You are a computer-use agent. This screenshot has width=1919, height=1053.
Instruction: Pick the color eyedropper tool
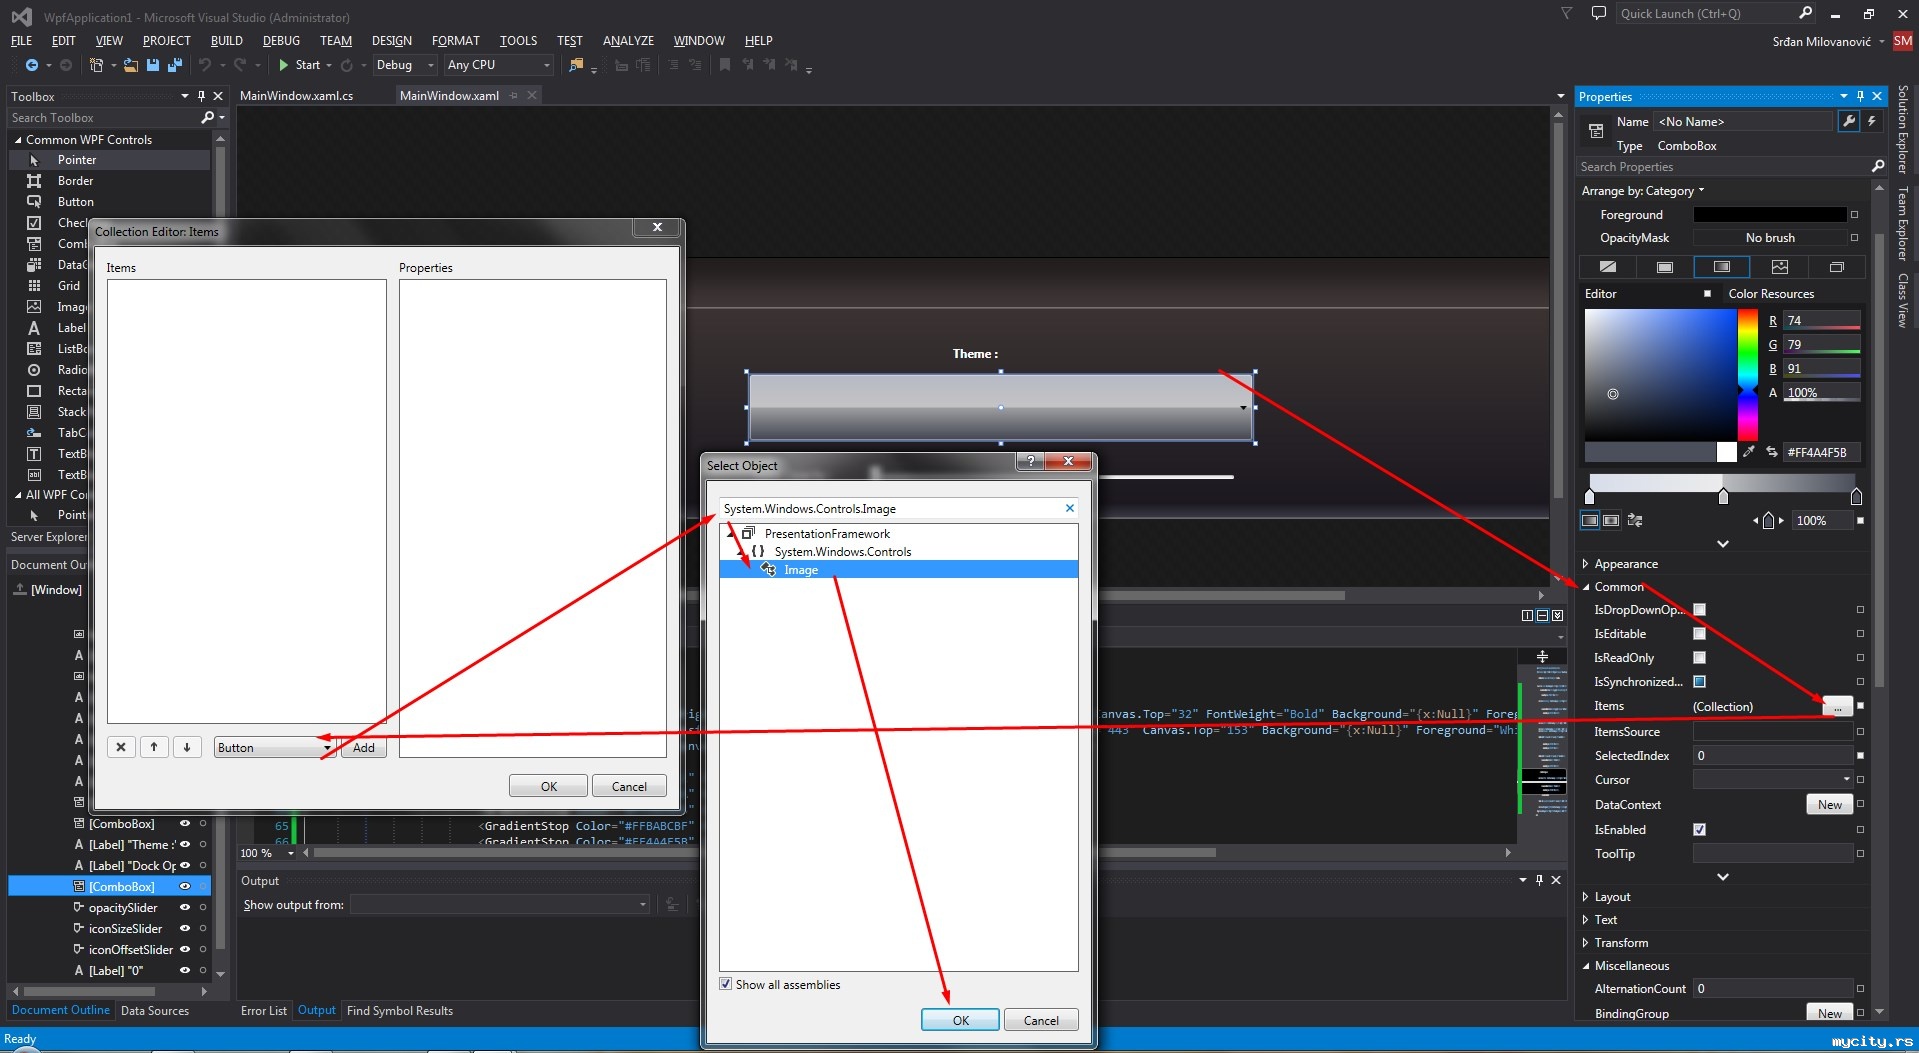click(1748, 452)
